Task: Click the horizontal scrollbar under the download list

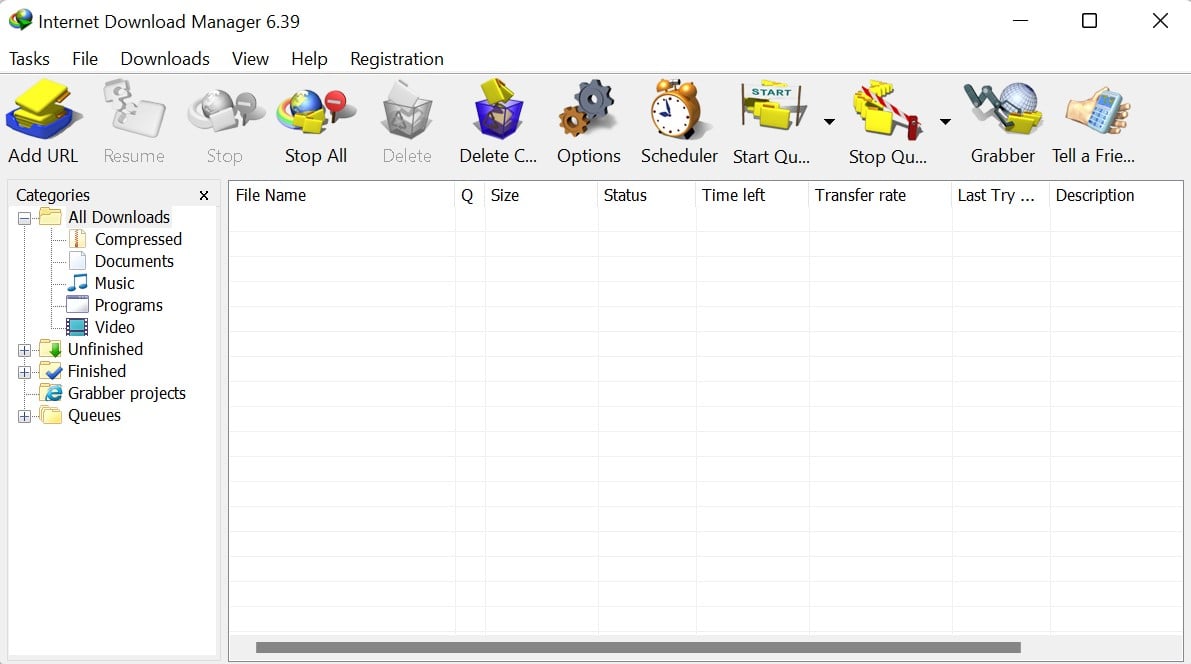Action: pyautogui.click(x=638, y=647)
